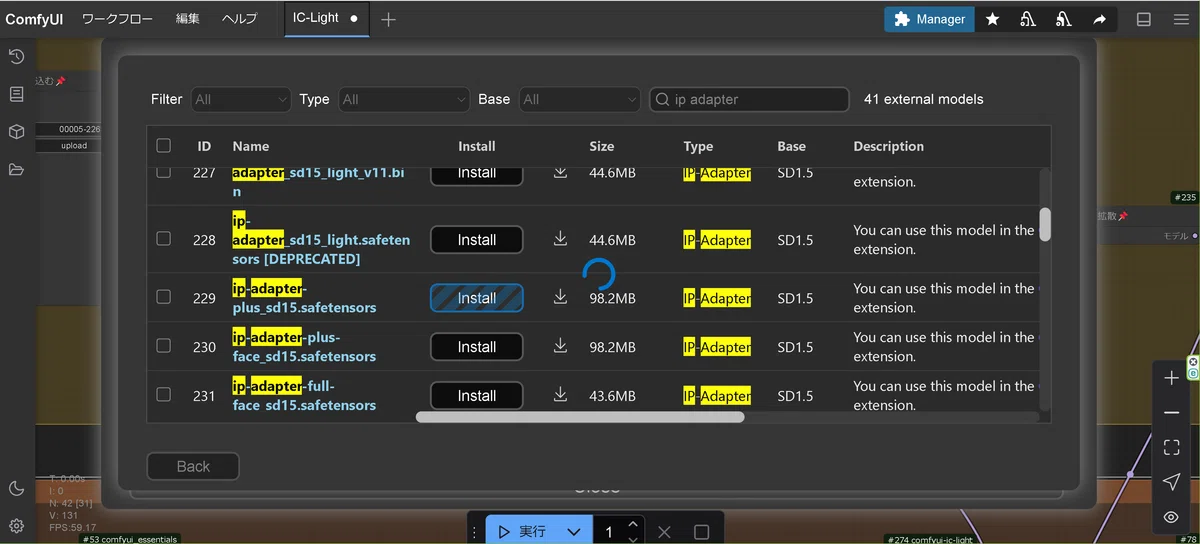Check the box for row ID 230

pos(164,346)
